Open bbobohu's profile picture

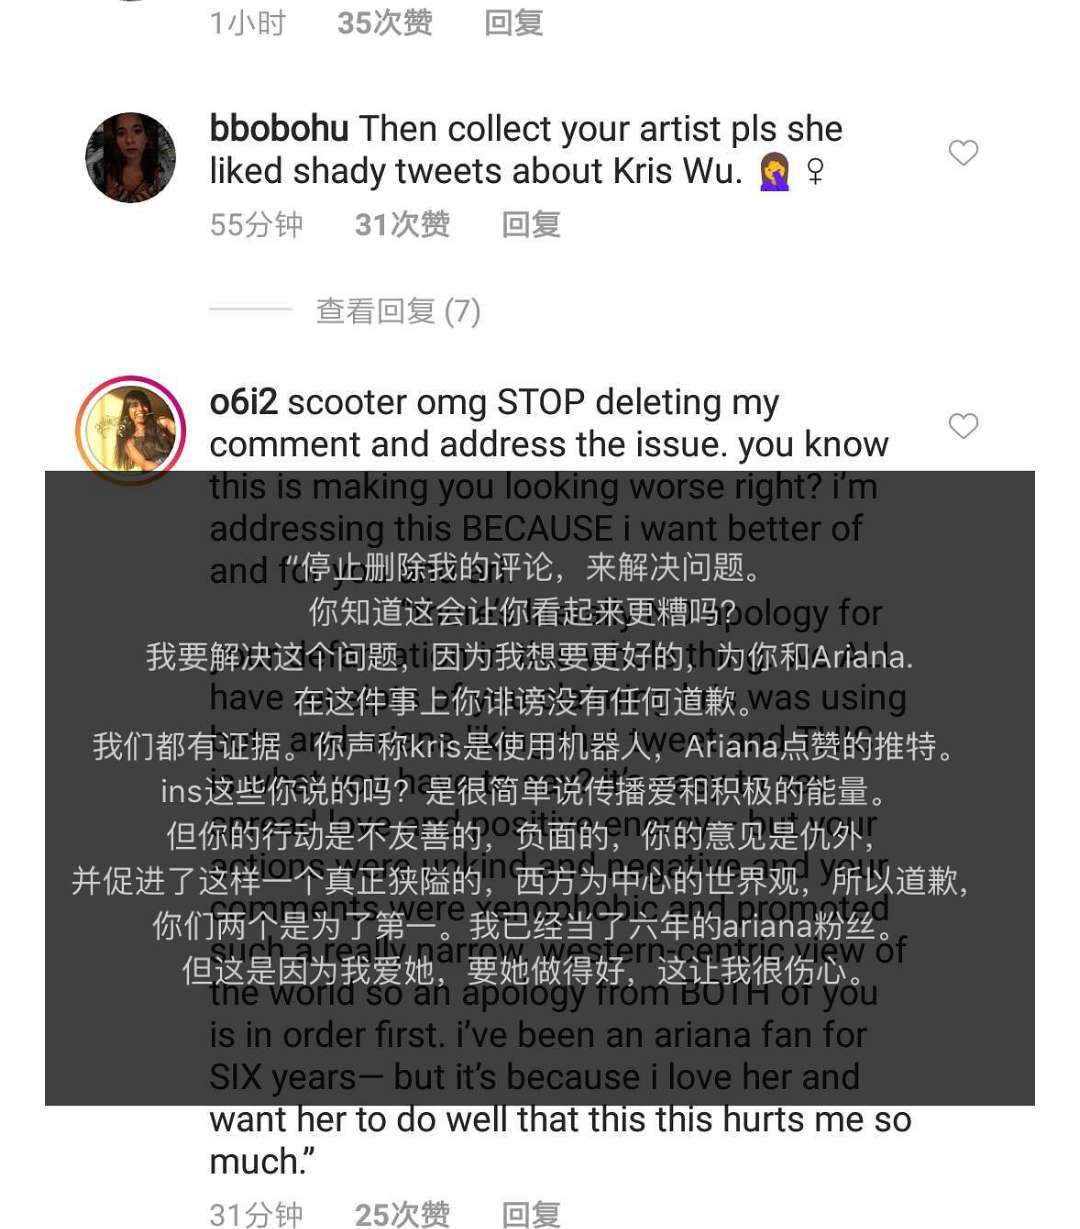pos(131,157)
